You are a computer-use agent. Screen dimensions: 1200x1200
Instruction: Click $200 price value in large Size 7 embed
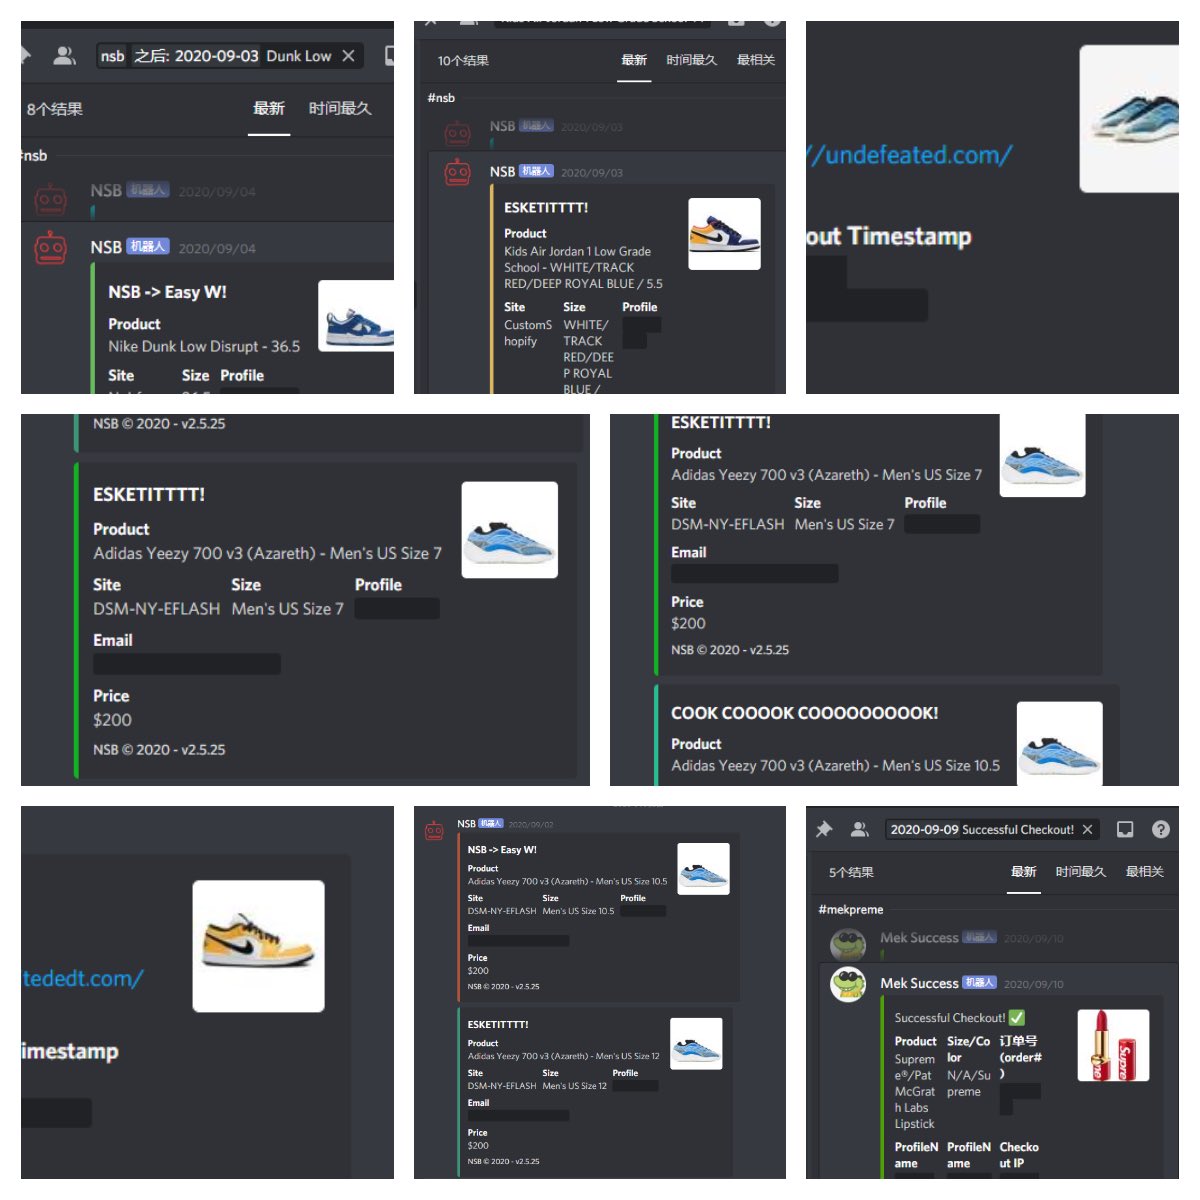click(x=112, y=720)
